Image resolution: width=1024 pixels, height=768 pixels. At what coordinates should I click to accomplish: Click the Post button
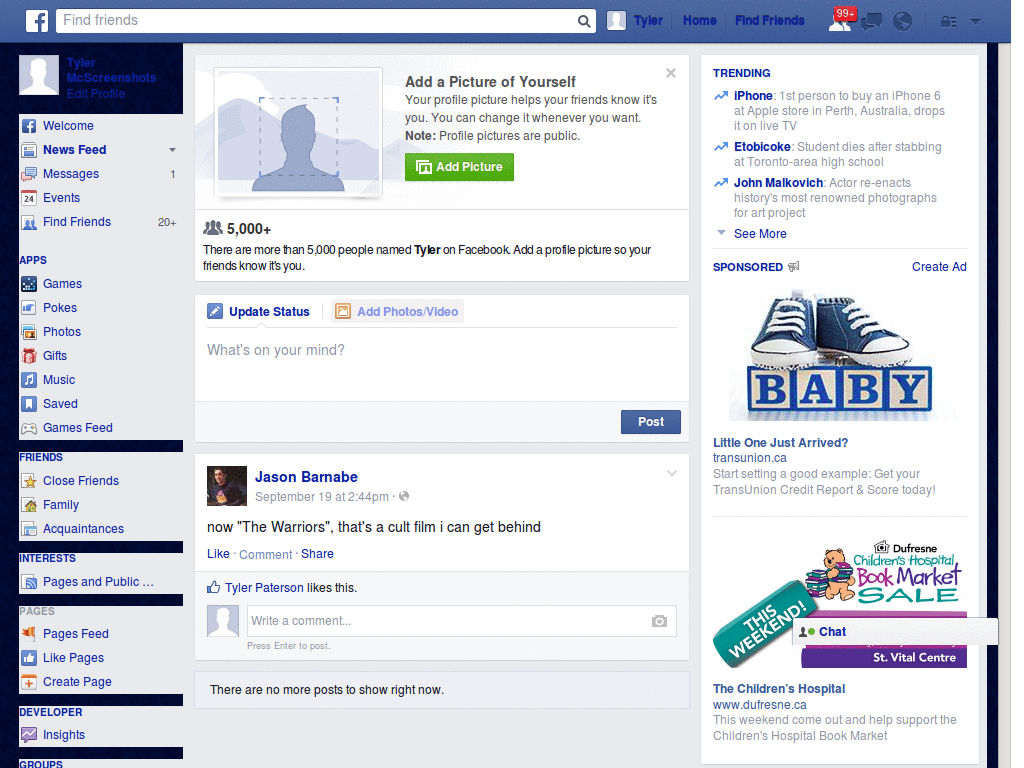click(650, 422)
